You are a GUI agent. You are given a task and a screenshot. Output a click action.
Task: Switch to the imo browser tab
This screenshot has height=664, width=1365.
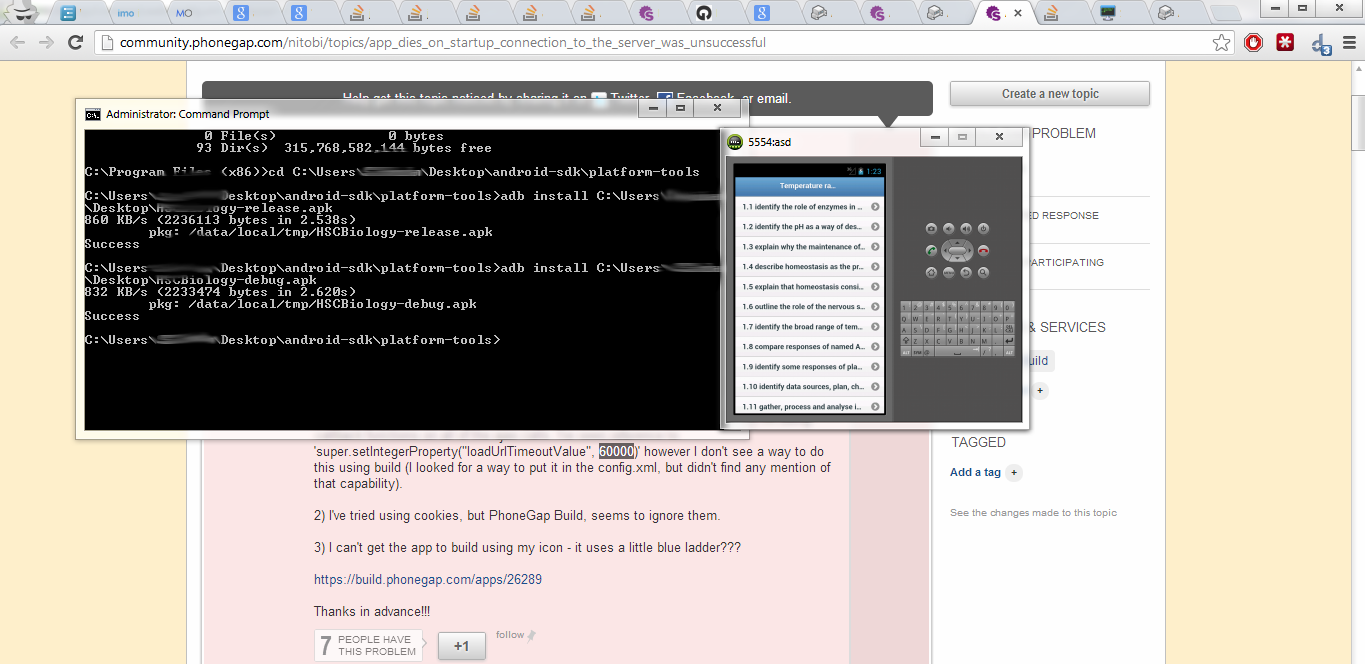[x=126, y=13]
